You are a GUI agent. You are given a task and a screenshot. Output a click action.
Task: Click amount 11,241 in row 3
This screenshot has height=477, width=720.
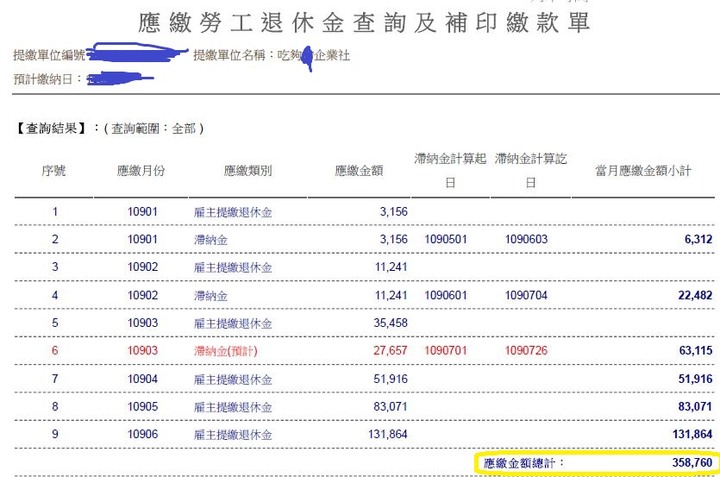pos(391,267)
